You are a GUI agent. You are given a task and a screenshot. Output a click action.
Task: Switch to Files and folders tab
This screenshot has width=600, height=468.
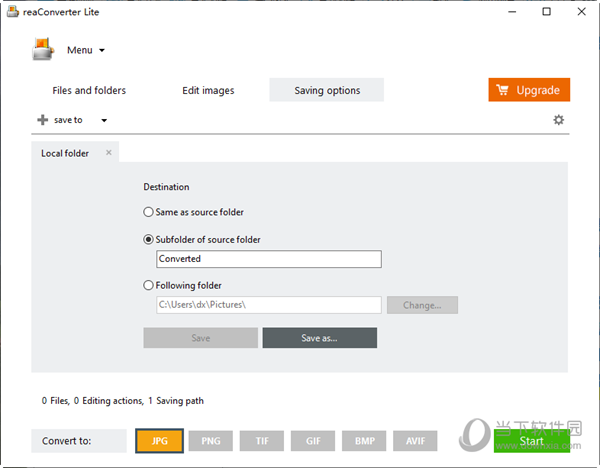[89, 90]
